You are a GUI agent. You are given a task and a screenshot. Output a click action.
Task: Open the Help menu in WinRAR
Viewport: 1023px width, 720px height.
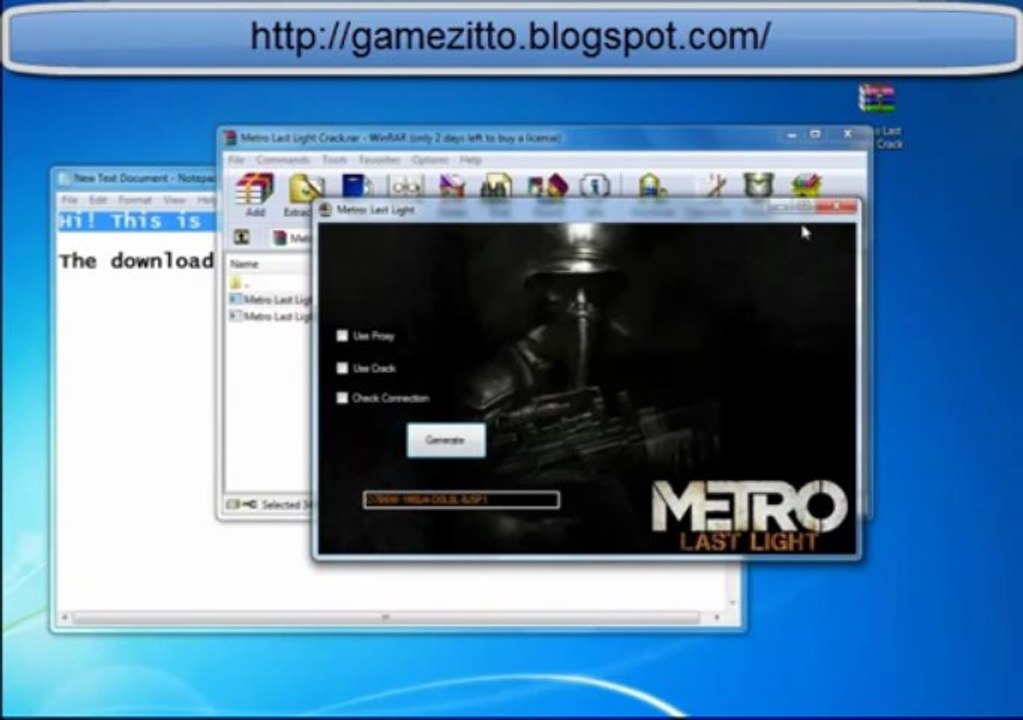[470, 160]
